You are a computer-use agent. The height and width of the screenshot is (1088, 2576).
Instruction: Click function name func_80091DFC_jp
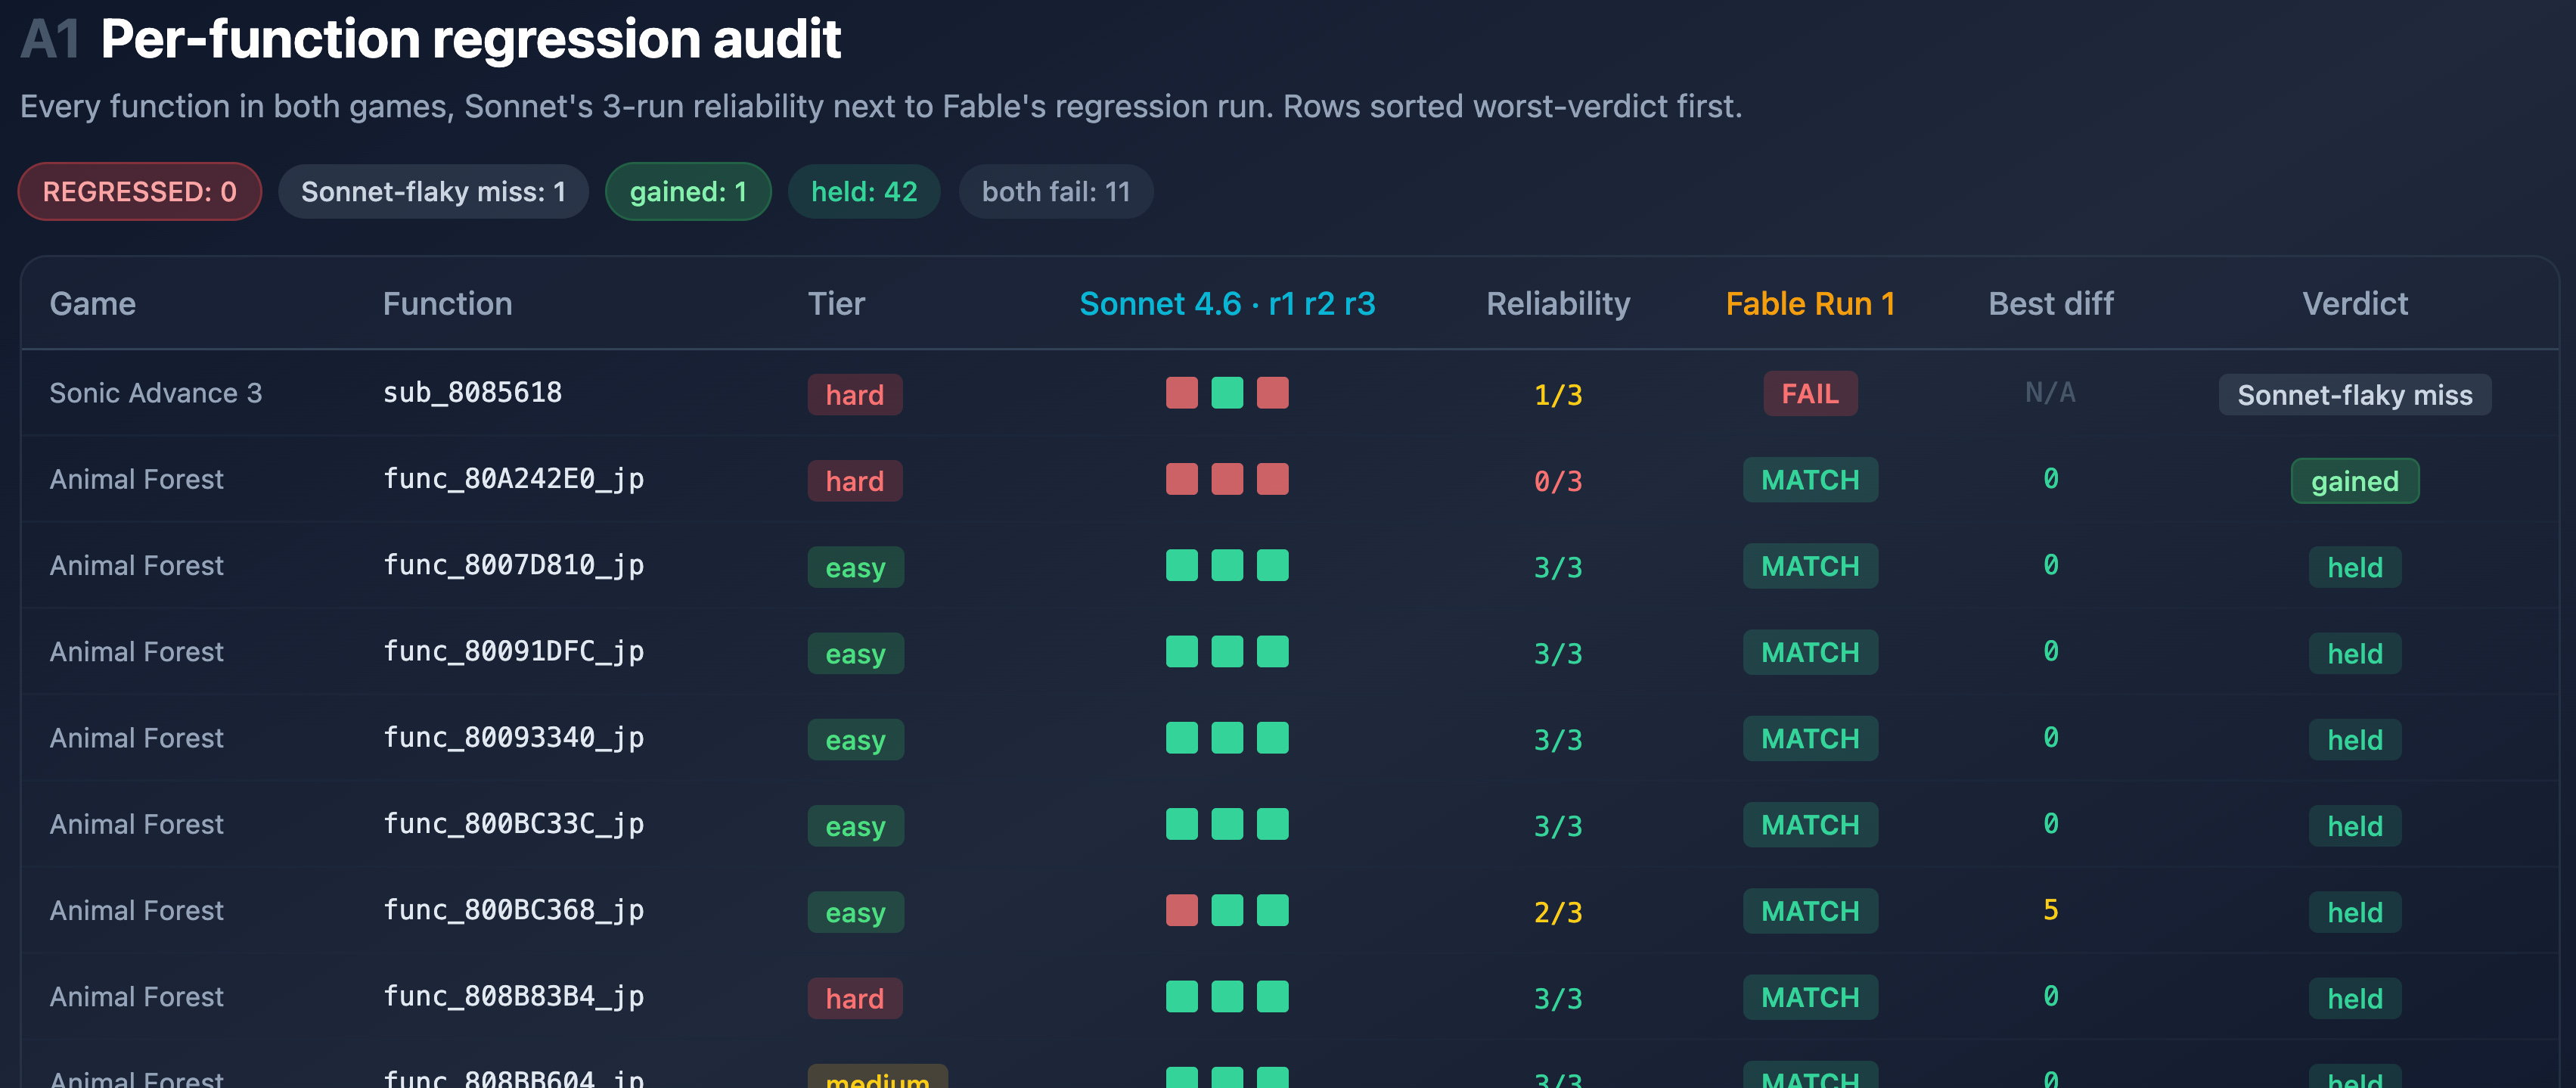pyautogui.click(x=513, y=651)
